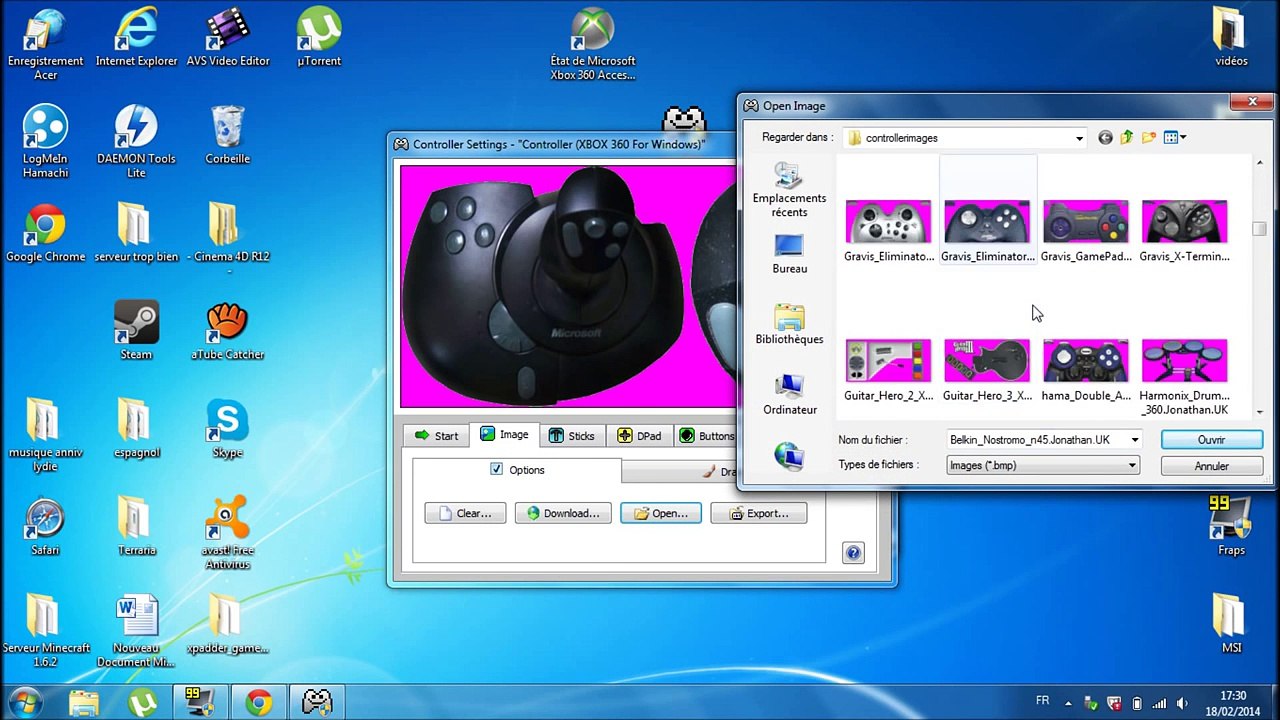Screen dimensions: 1280x720
Task: Select the network icon in places bar
Action: coord(789,457)
